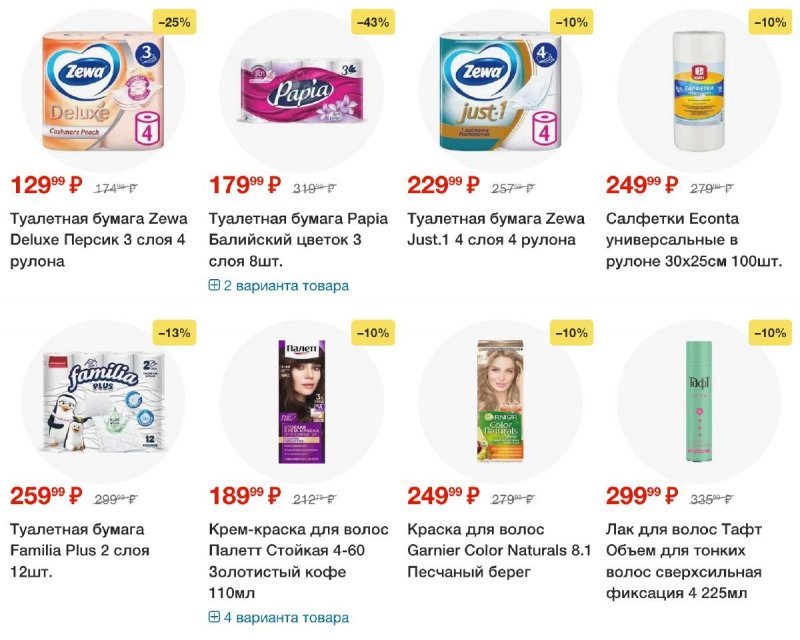This screenshot has height=640, width=800.
Task: Open Краска для волос Garnier title link
Action: click(499, 551)
